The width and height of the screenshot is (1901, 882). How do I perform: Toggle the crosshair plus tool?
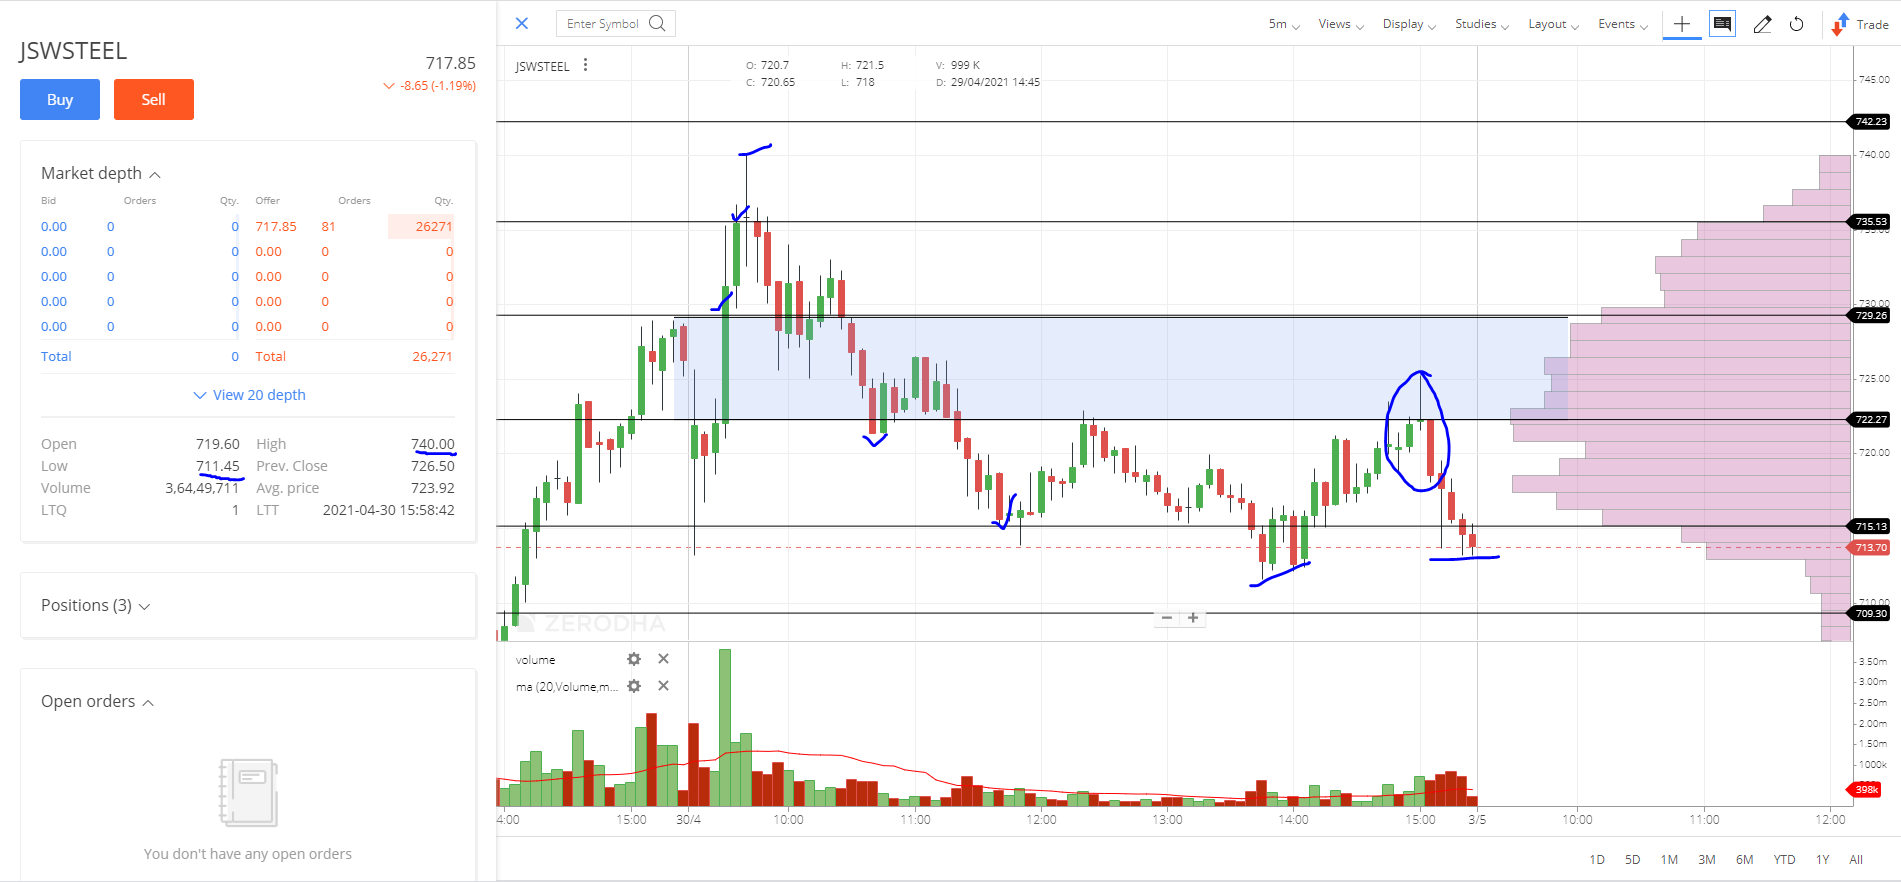(x=1682, y=24)
